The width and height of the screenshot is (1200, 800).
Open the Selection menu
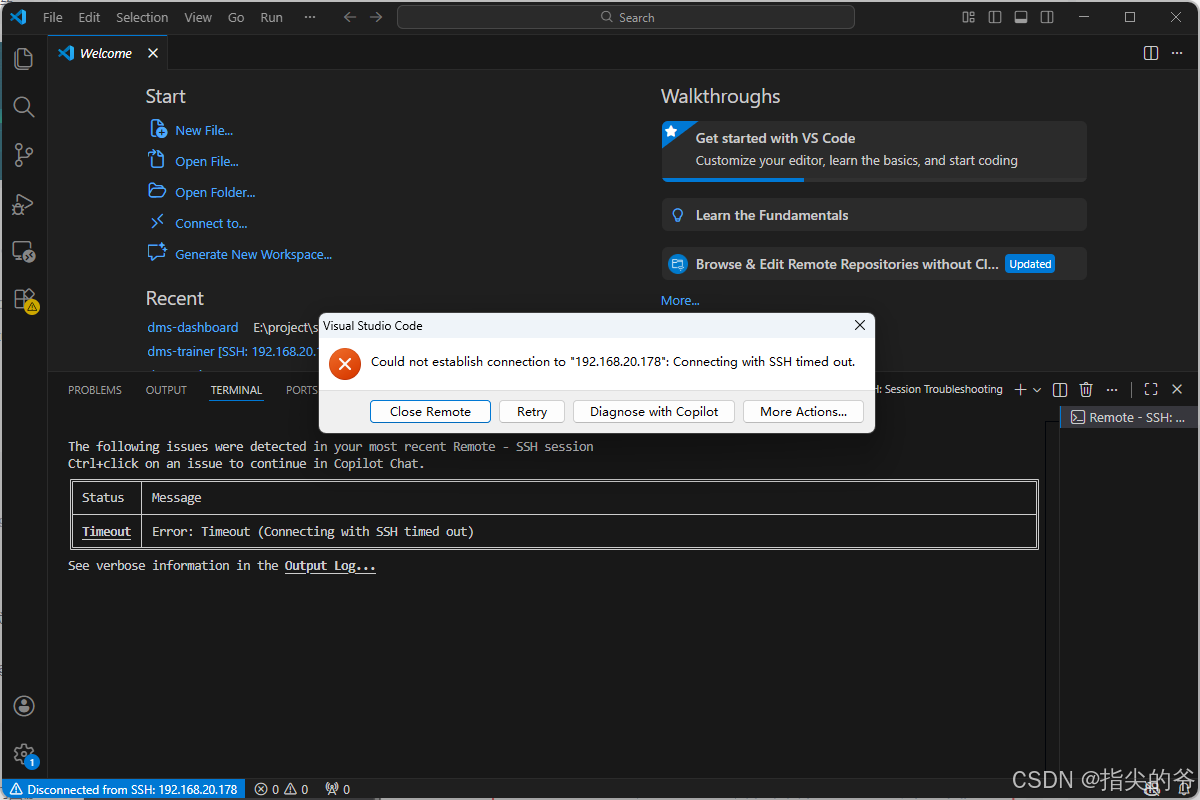(142, 17)
